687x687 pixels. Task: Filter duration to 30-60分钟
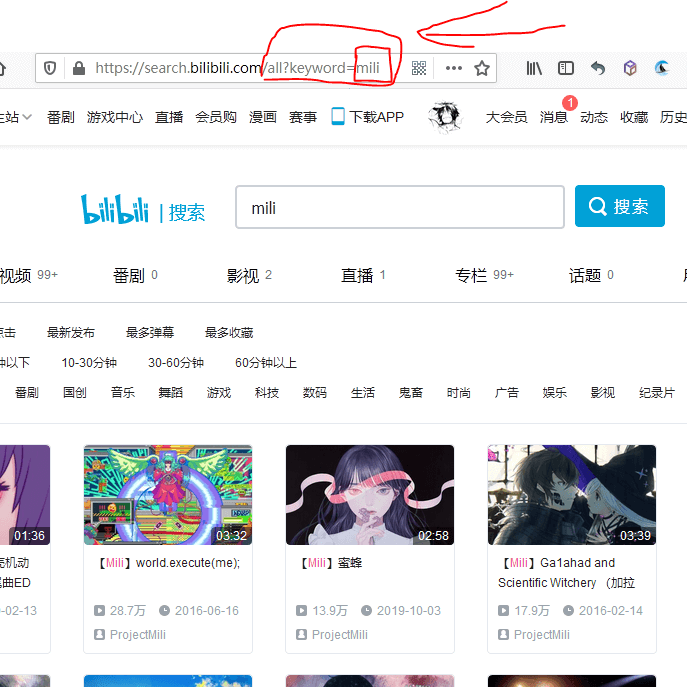[x=176, y=363]
